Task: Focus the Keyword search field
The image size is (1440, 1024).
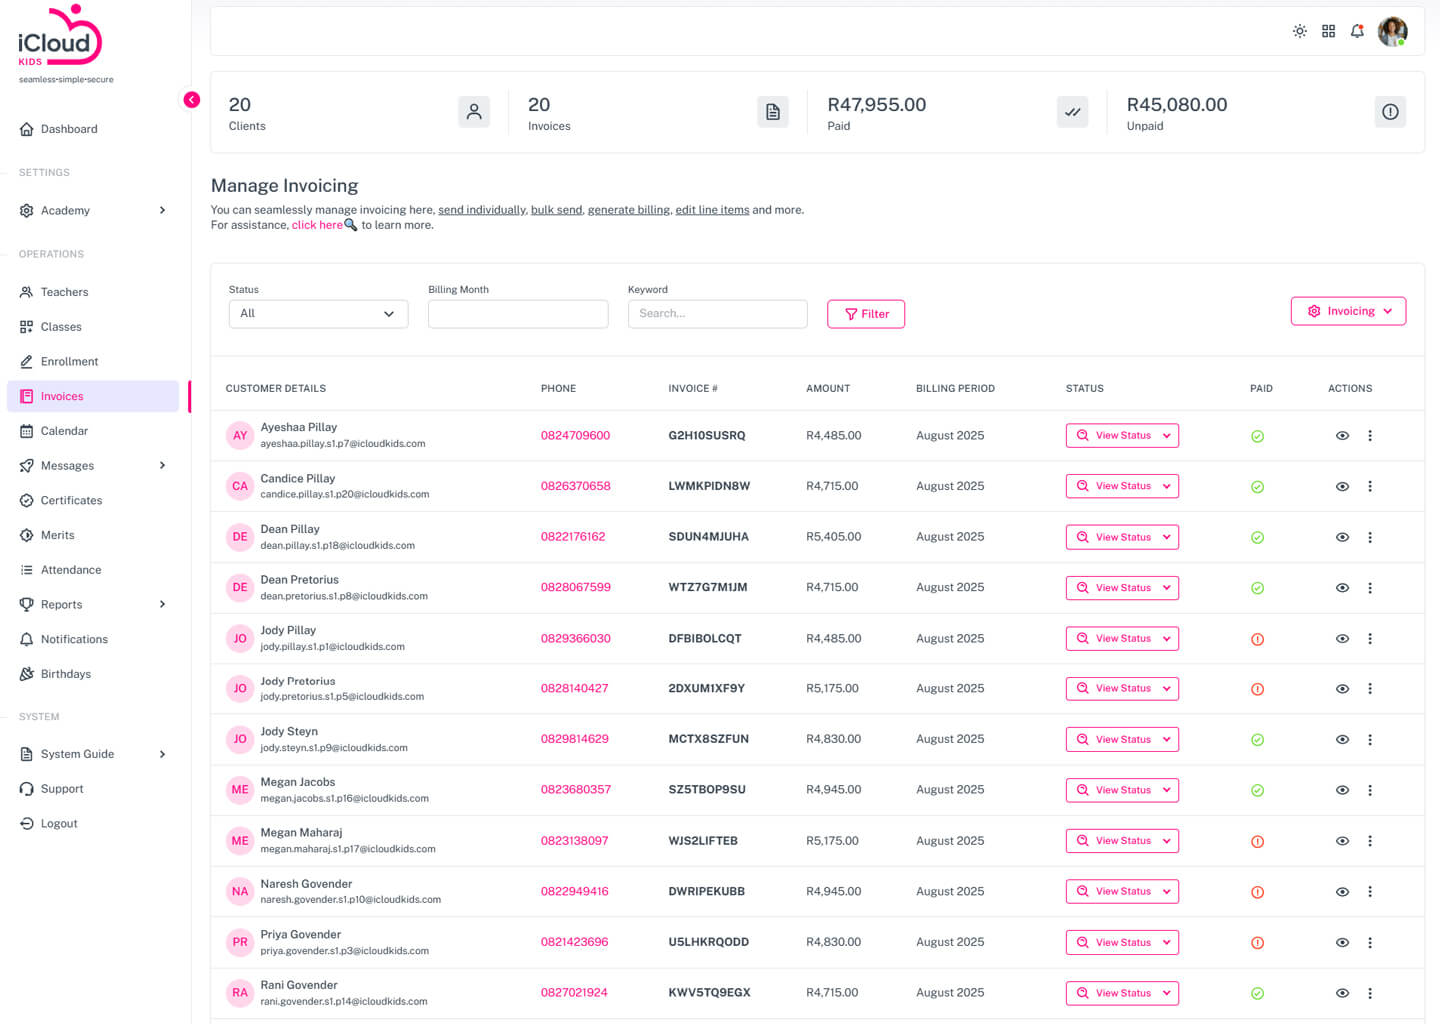Action: (717, 314)
